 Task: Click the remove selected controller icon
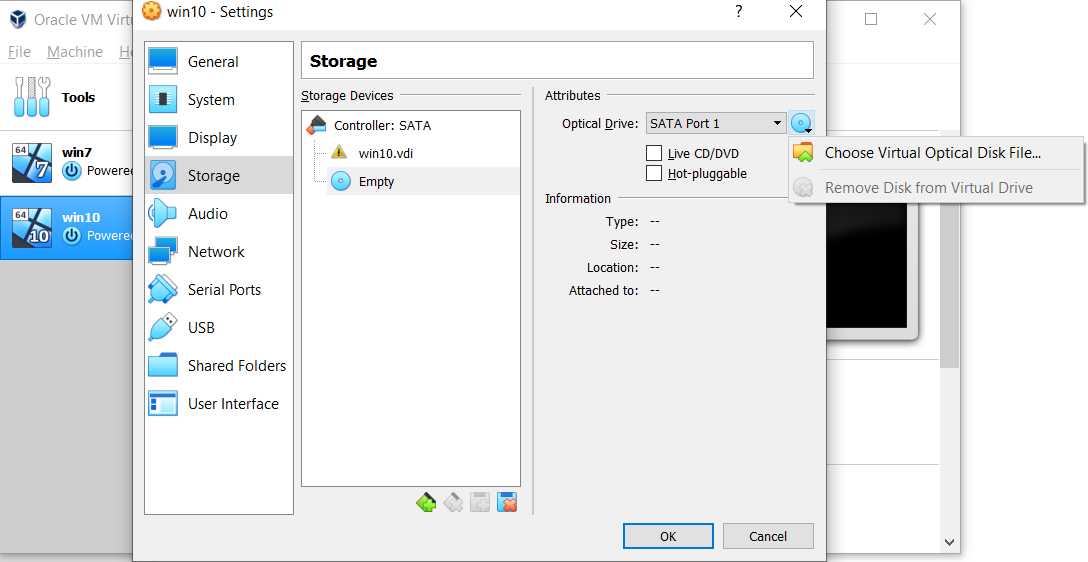(453, 502)
